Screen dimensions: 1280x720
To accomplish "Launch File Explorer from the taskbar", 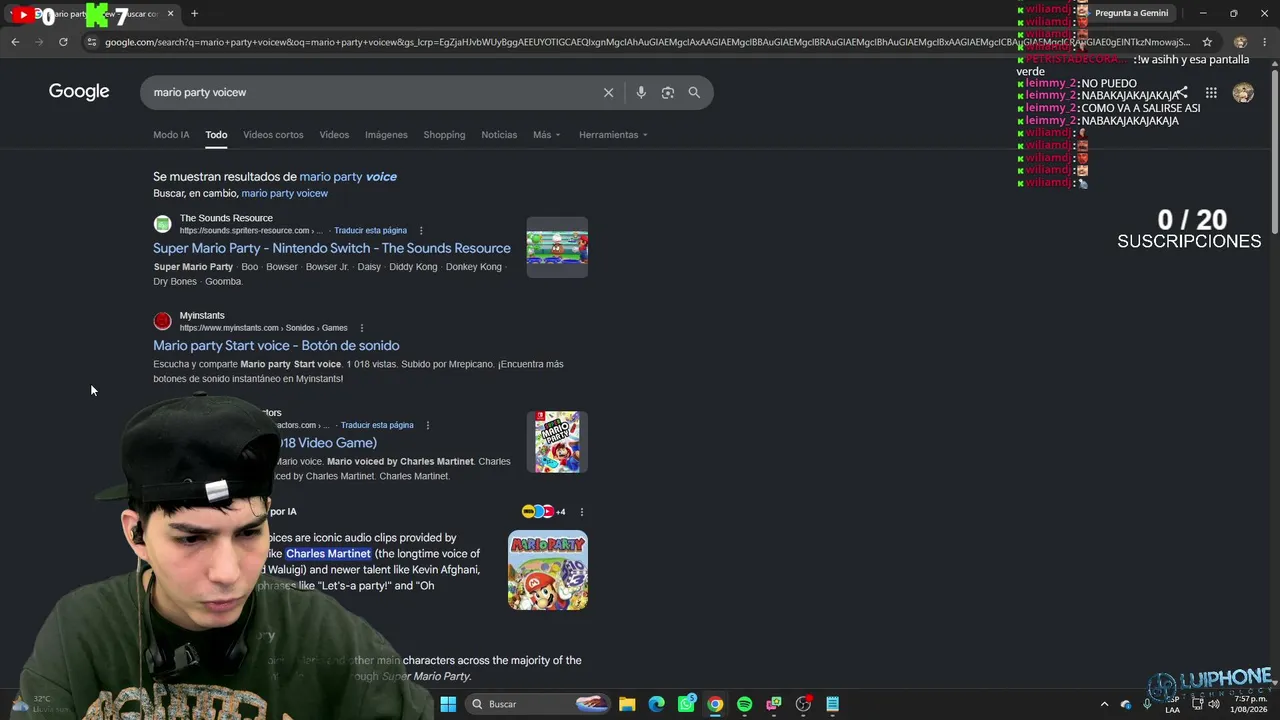I will (627, 704).
